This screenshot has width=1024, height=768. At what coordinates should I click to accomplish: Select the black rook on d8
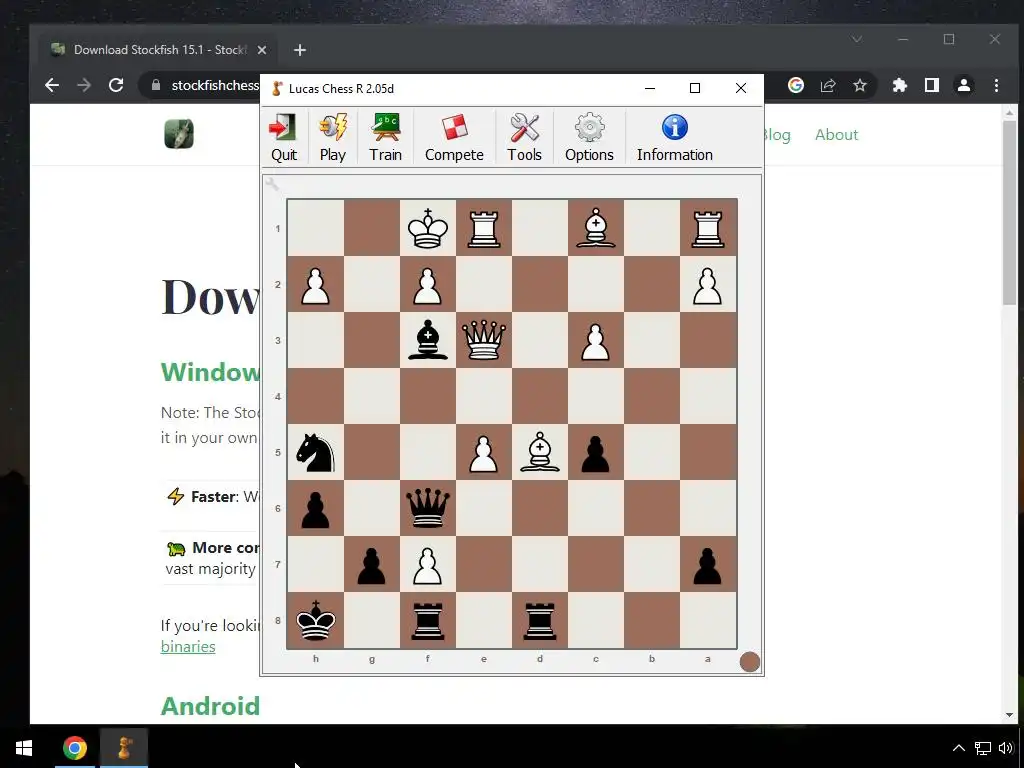coord(540,620)
